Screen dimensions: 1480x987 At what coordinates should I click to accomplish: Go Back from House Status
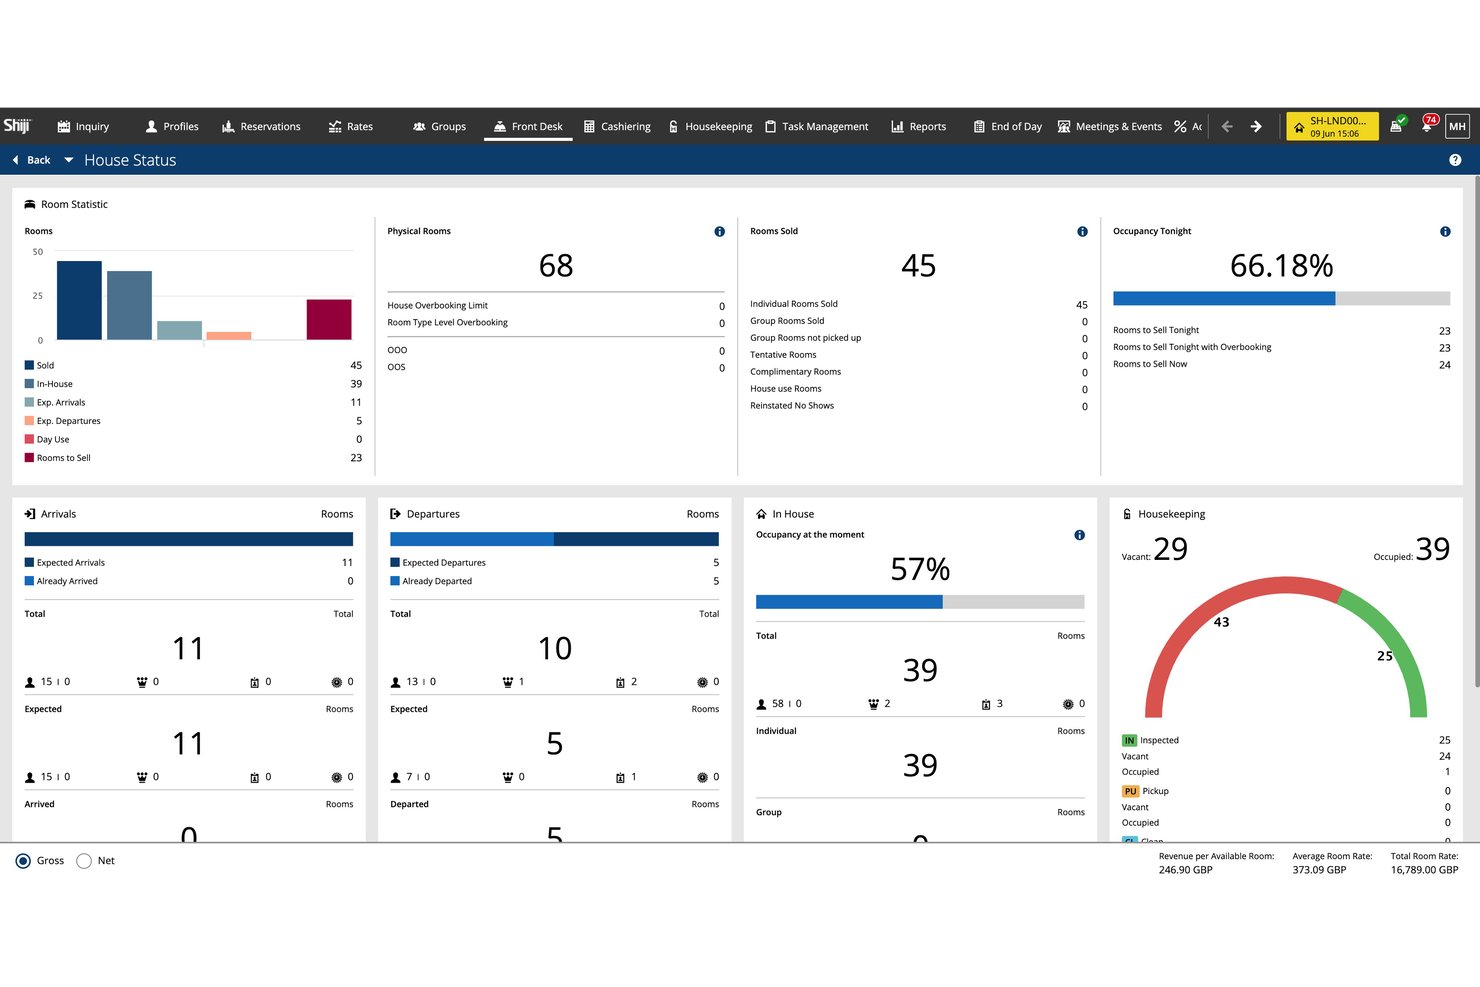click(31, 160)
